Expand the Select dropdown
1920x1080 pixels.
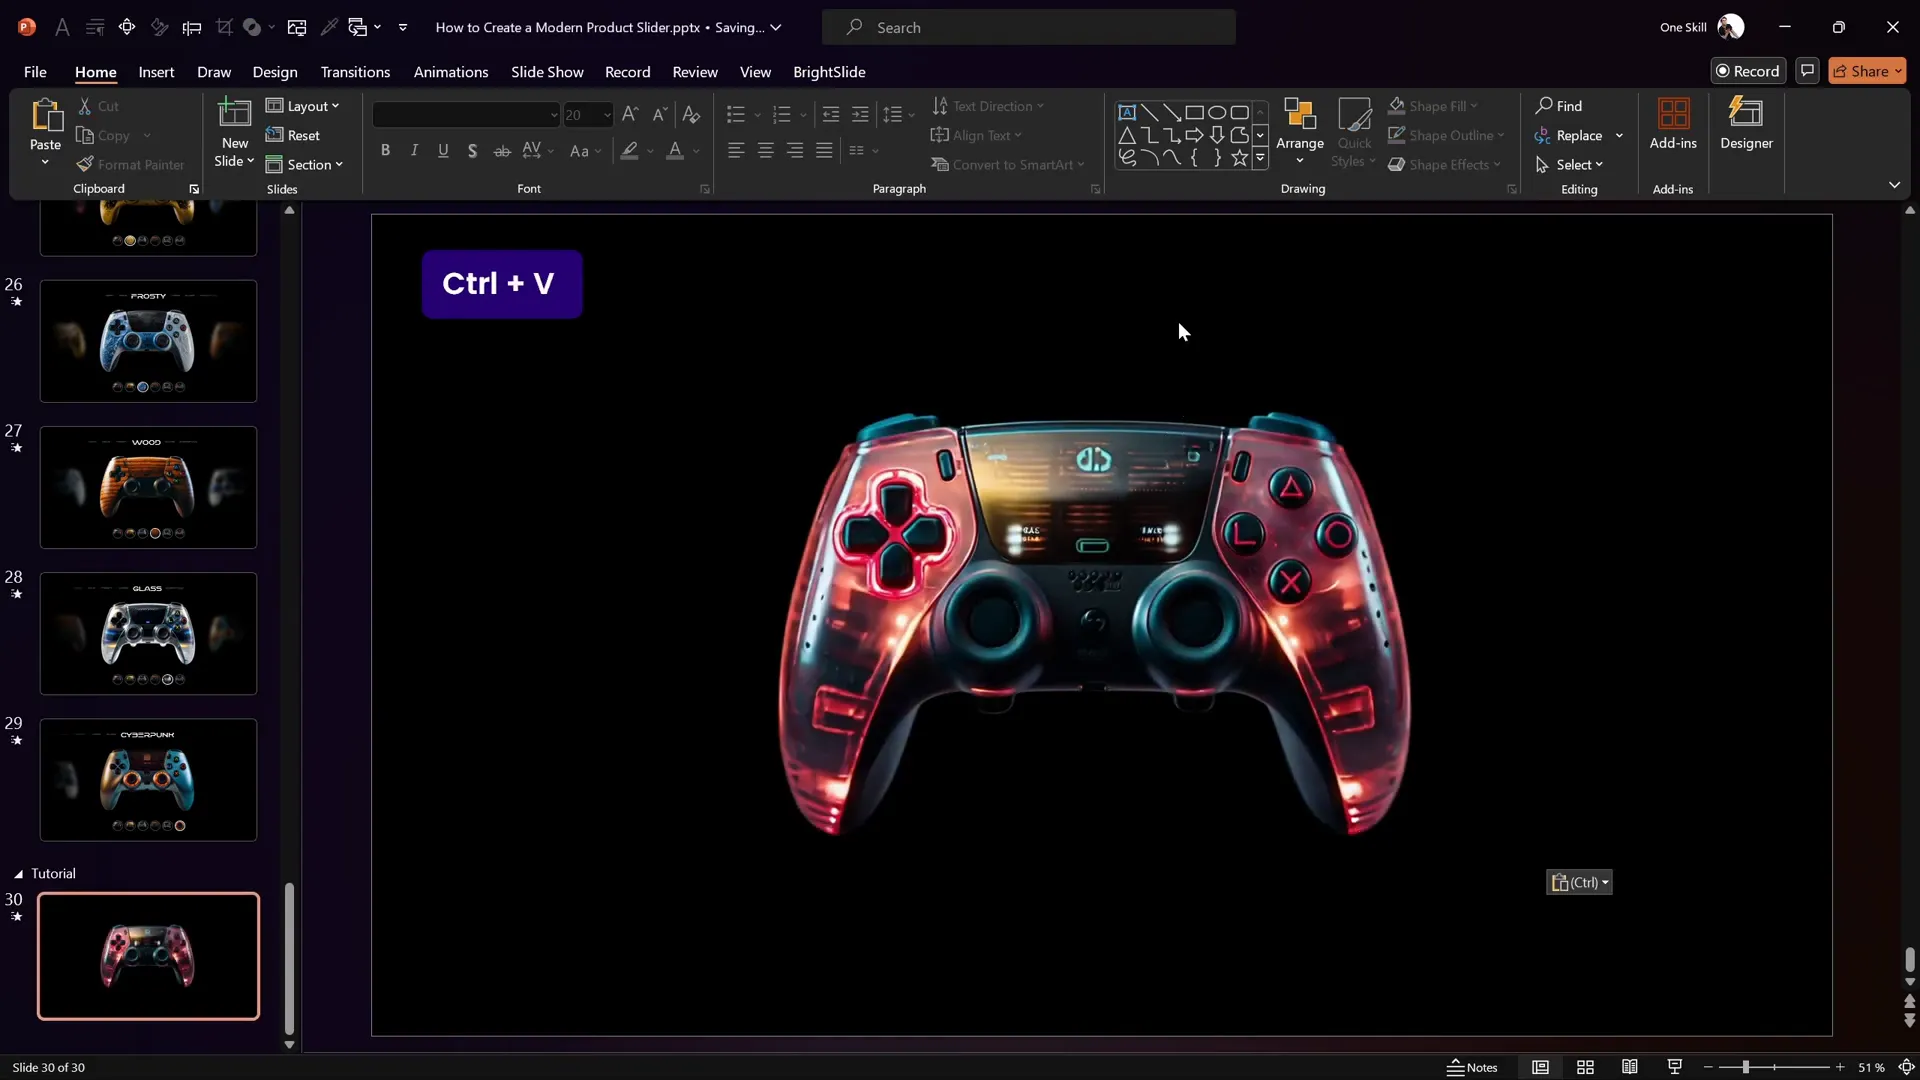click(1569, 165)
